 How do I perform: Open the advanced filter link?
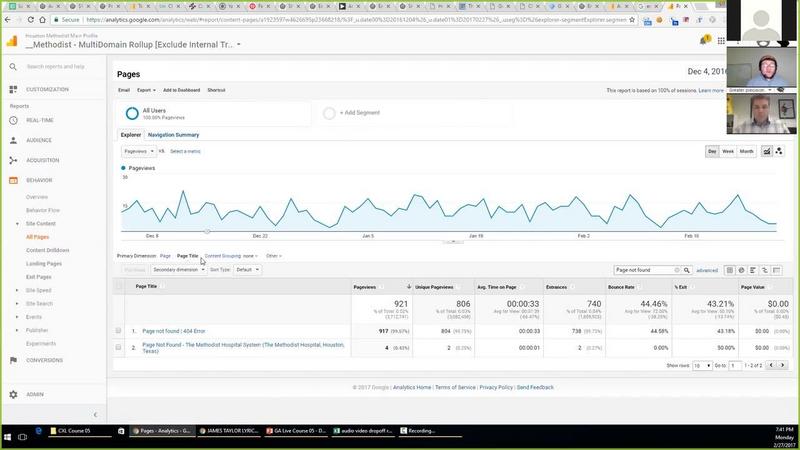[x=707, y=270]
